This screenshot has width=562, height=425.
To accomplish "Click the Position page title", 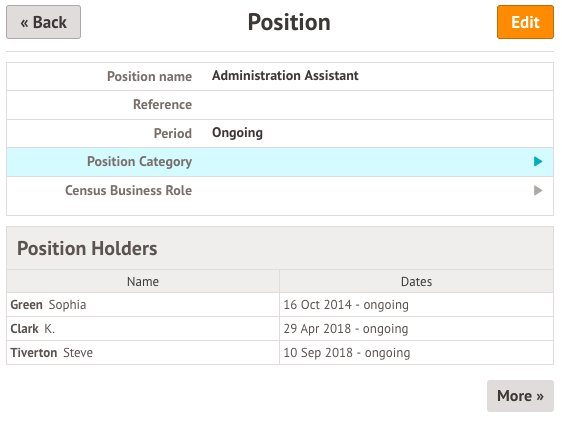I will point(289,22).
